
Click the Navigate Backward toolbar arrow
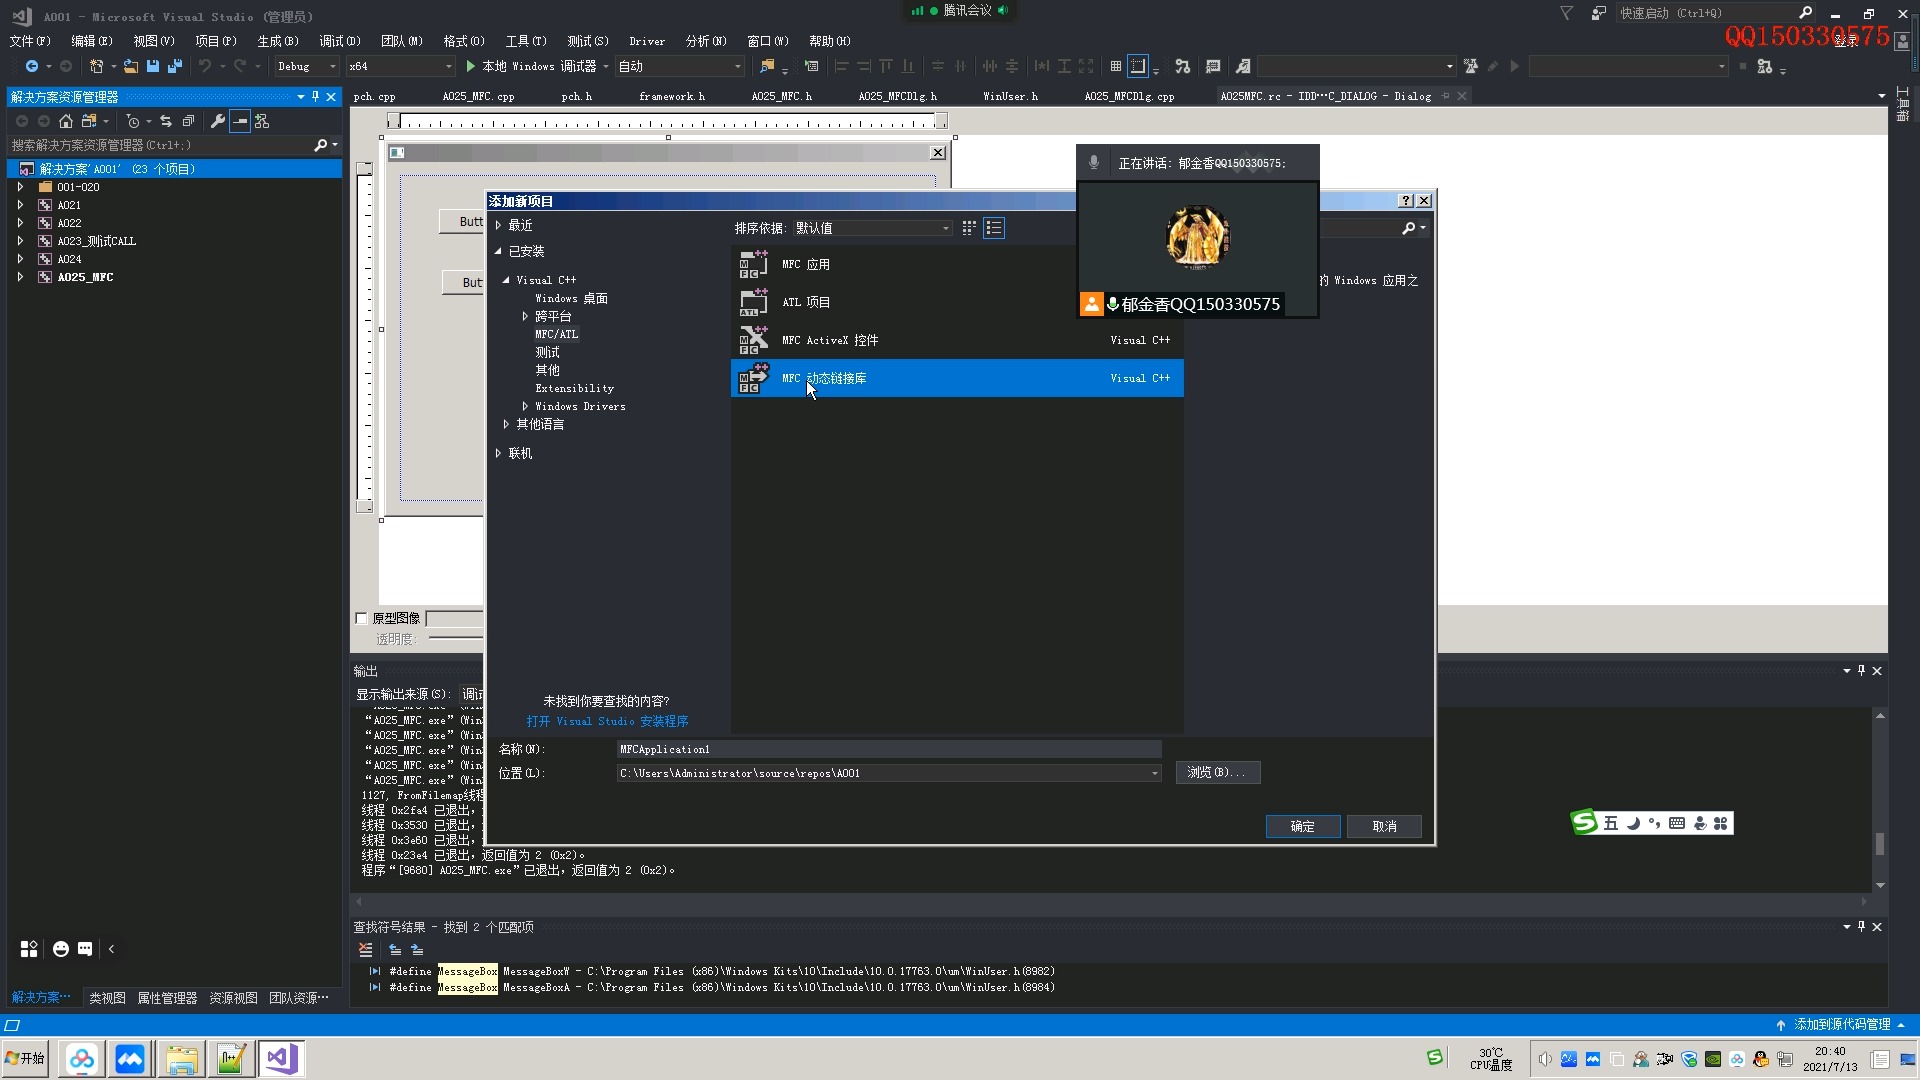(x=32, y=66)
